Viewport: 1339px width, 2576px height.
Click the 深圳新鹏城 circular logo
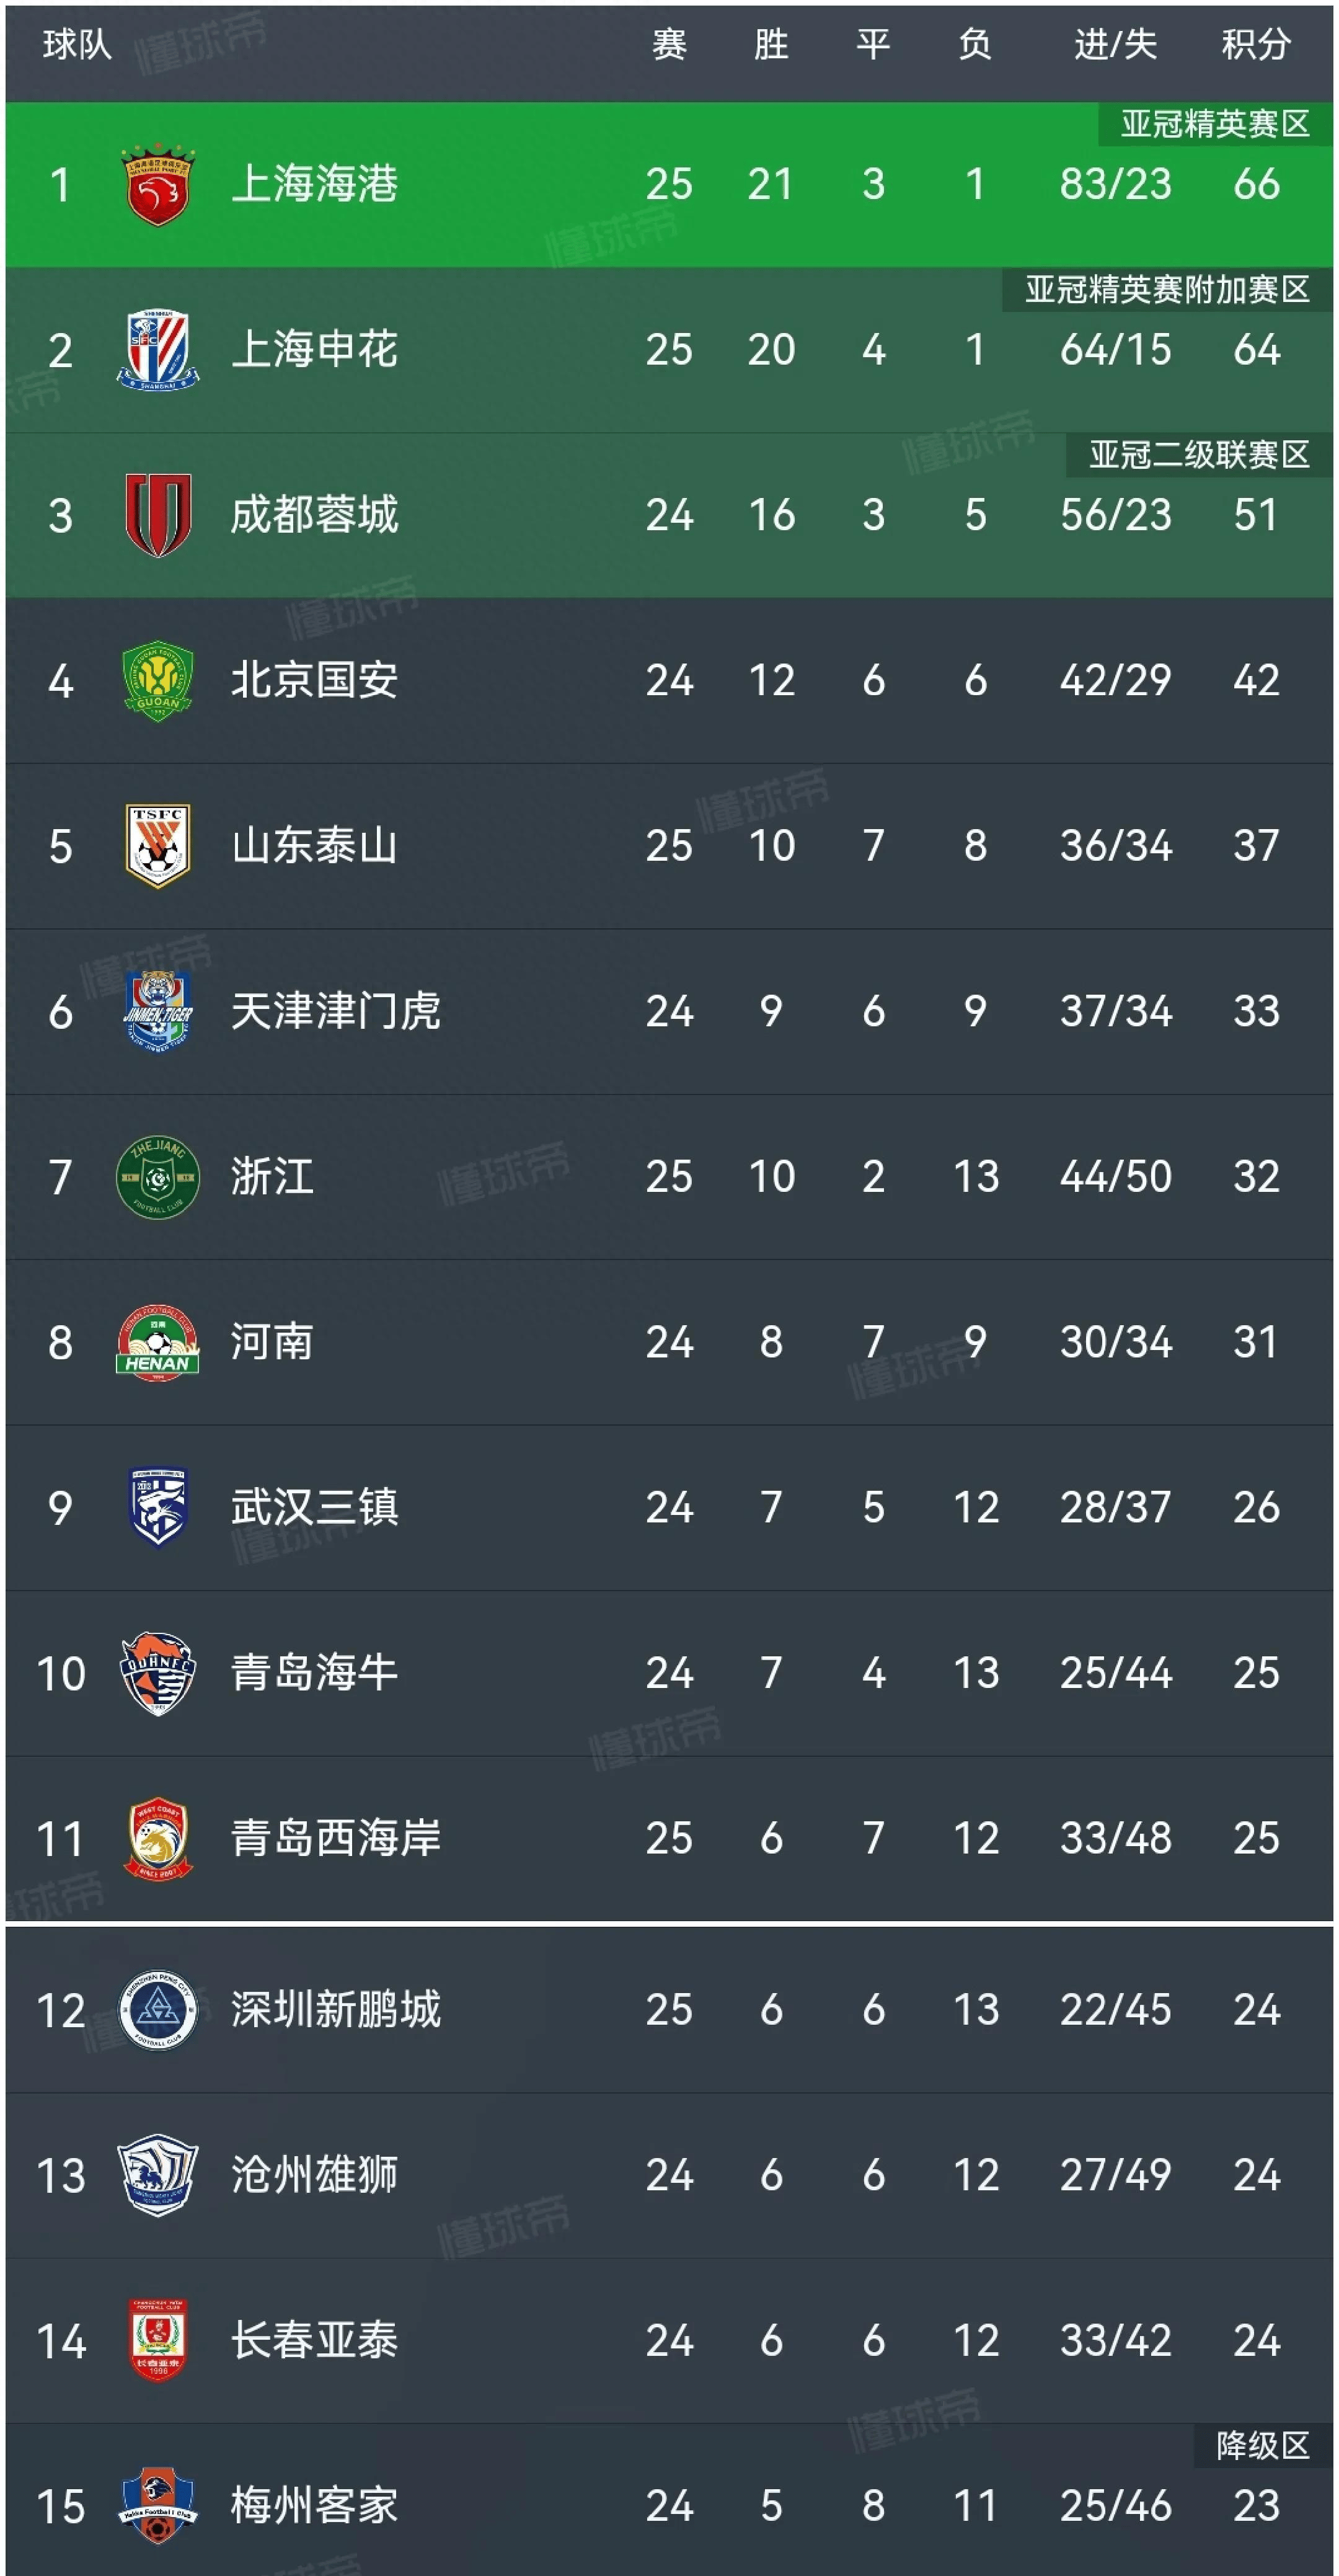(158, 2010)
